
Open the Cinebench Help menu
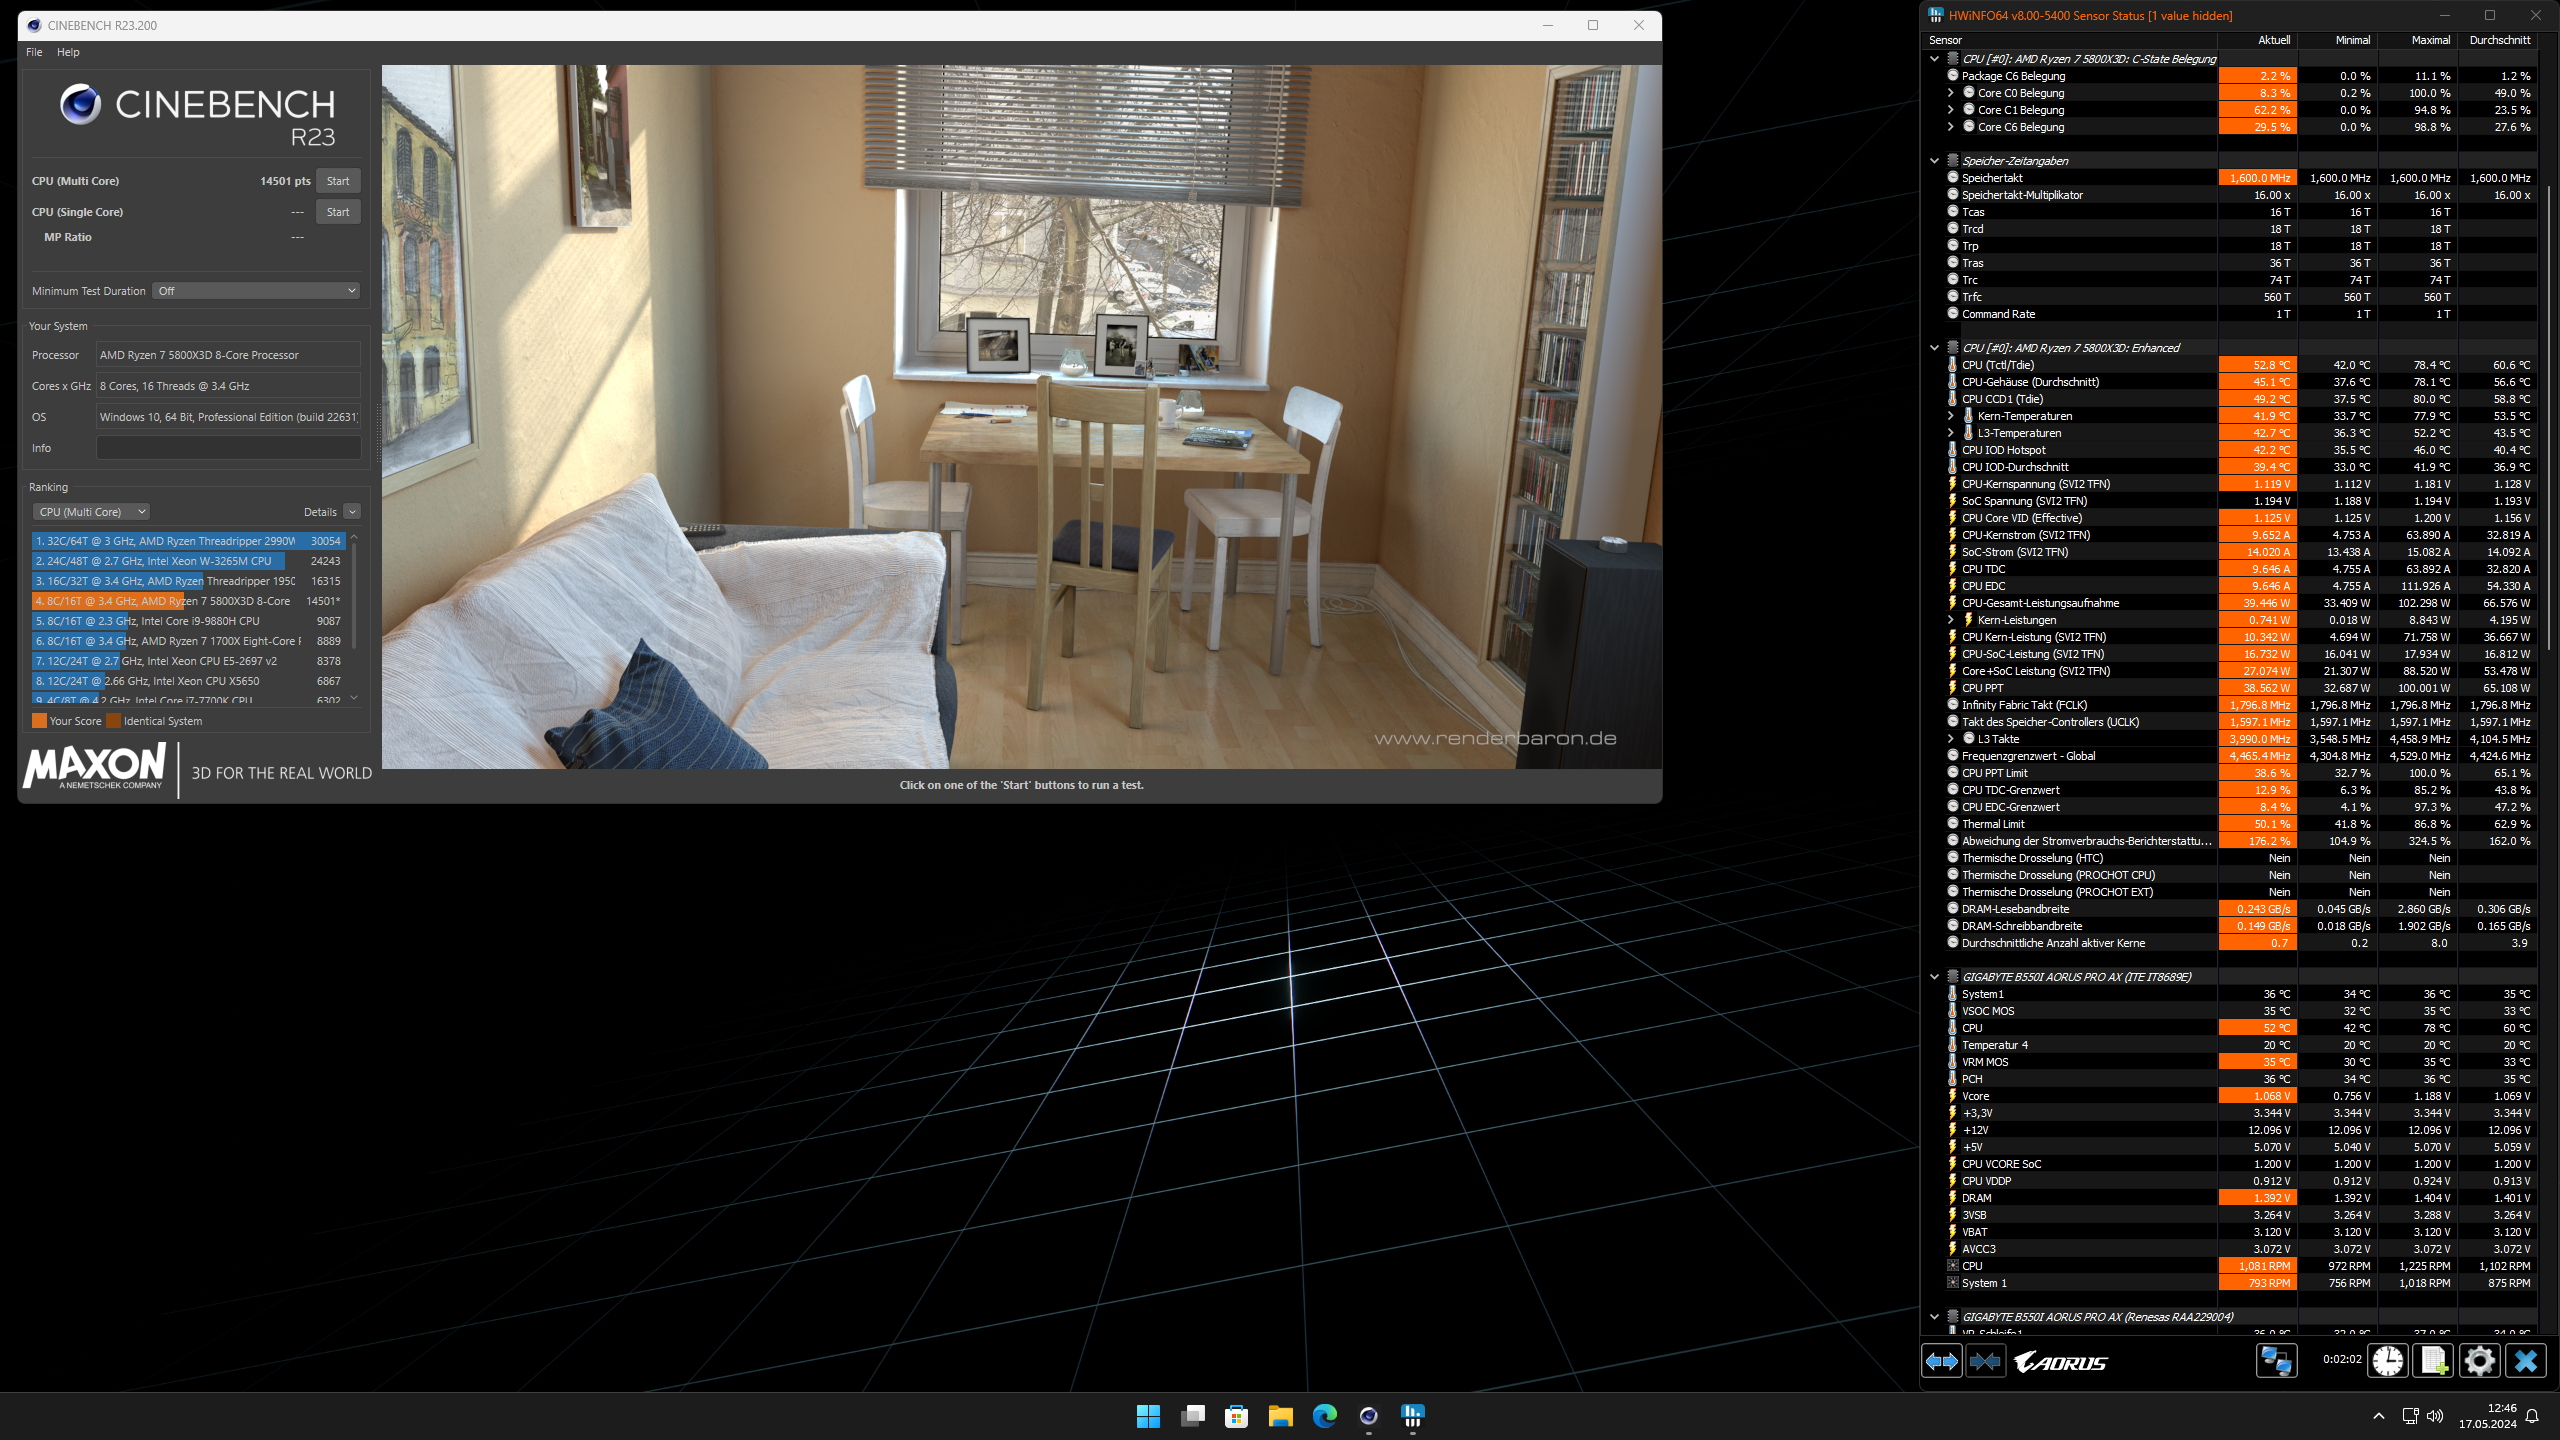coord(68,52)
